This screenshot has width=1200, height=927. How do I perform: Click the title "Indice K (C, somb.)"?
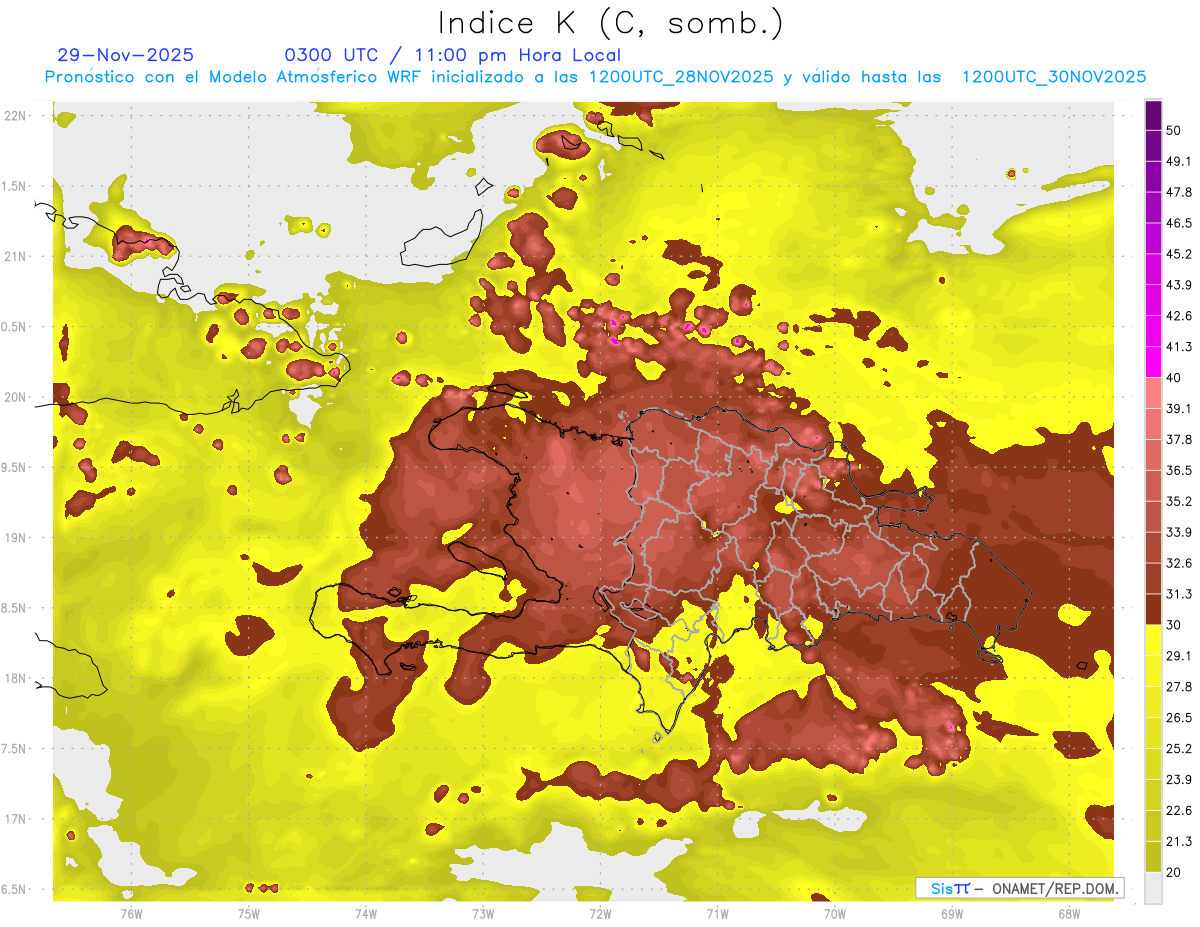coord(611,22)
